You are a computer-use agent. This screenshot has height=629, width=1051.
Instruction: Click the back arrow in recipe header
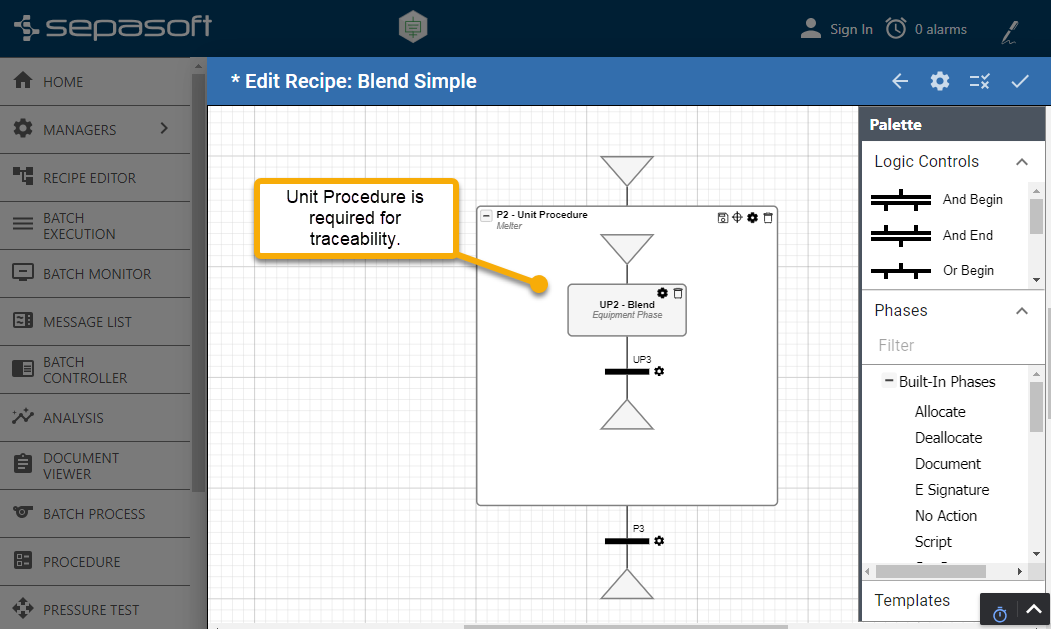click(x=900, y=82)
